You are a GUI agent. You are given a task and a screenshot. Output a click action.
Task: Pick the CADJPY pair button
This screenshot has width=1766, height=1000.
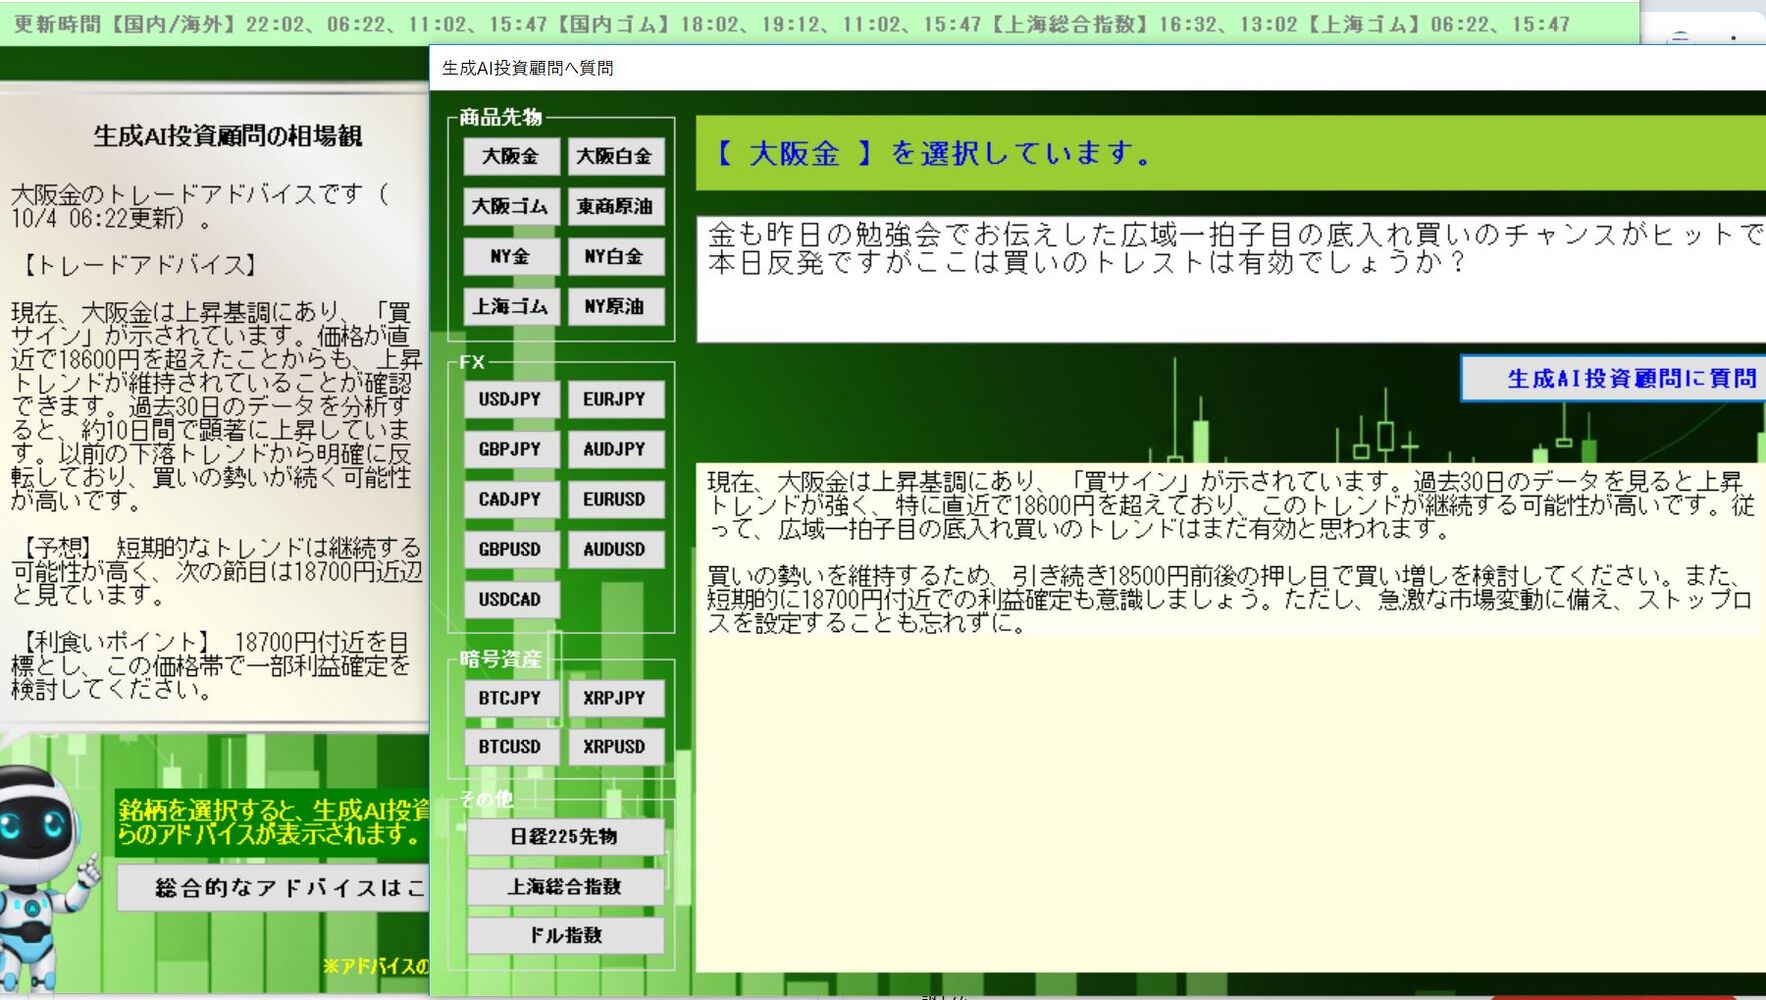tap(511, 499)
